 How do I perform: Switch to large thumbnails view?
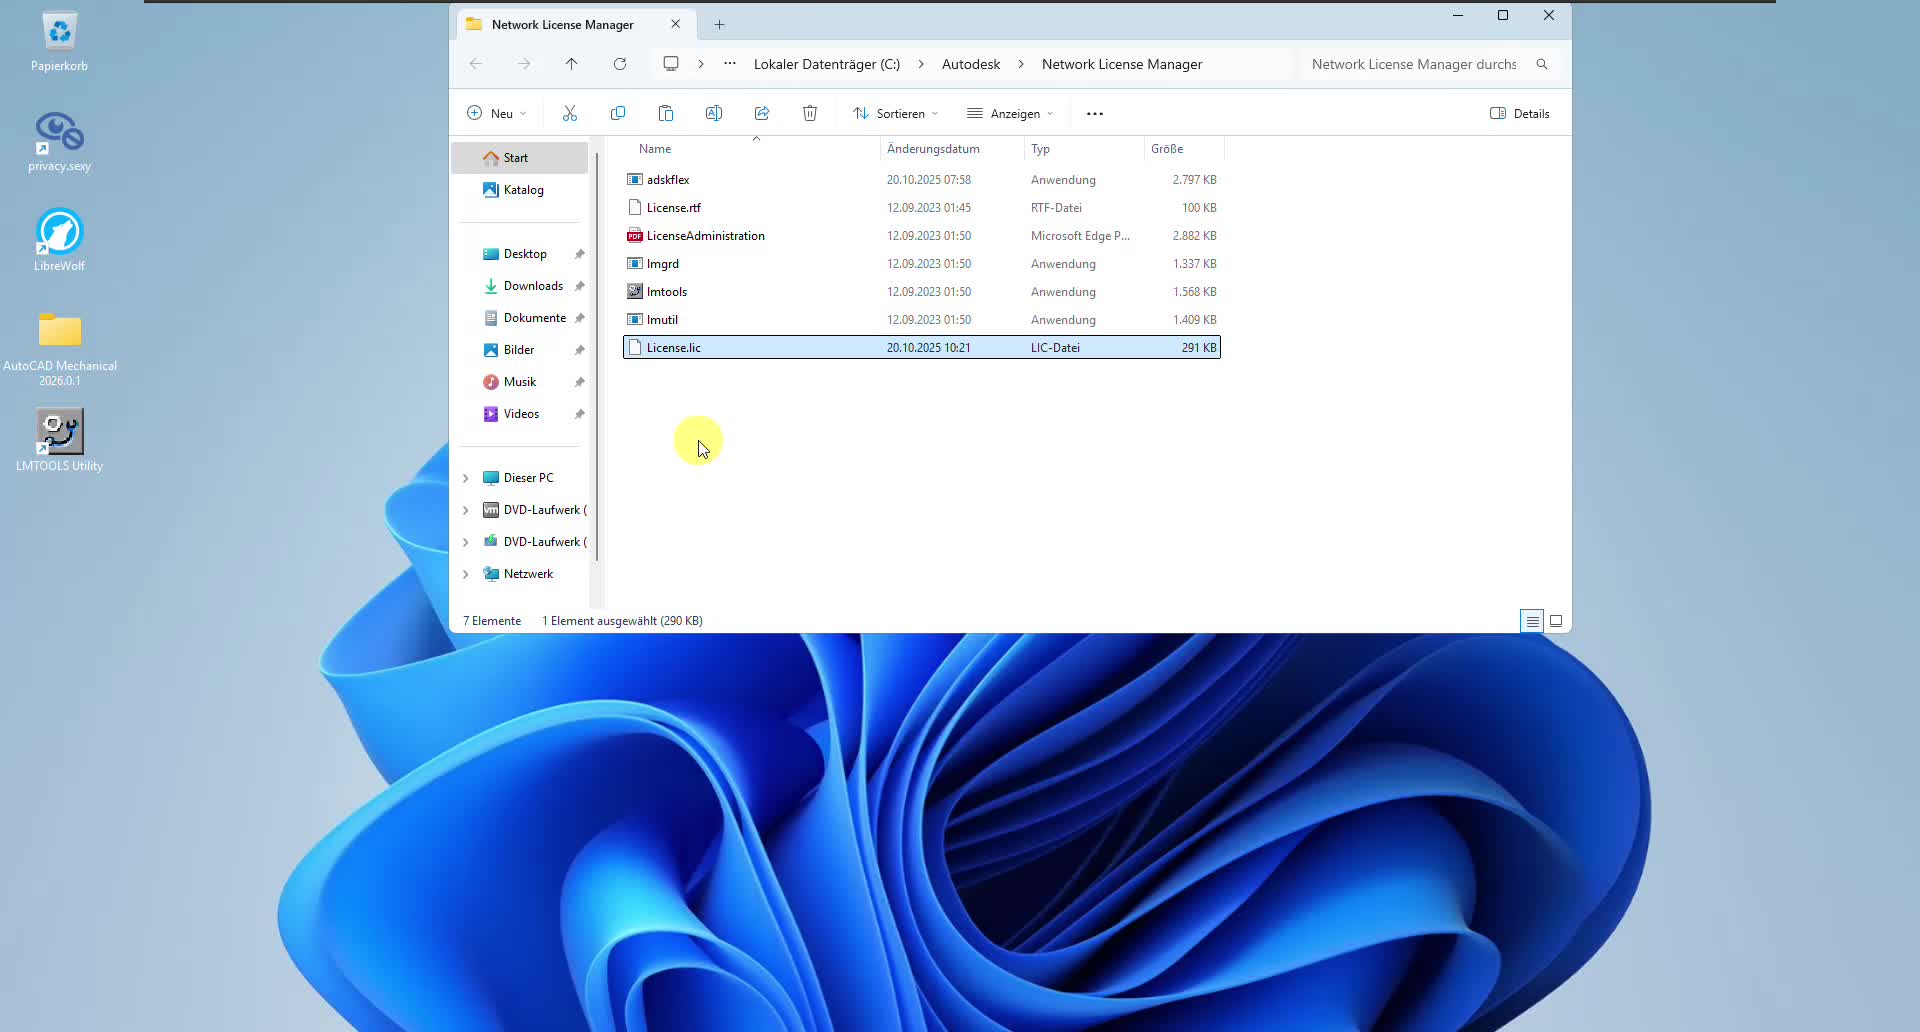[x=1556, y=621]
